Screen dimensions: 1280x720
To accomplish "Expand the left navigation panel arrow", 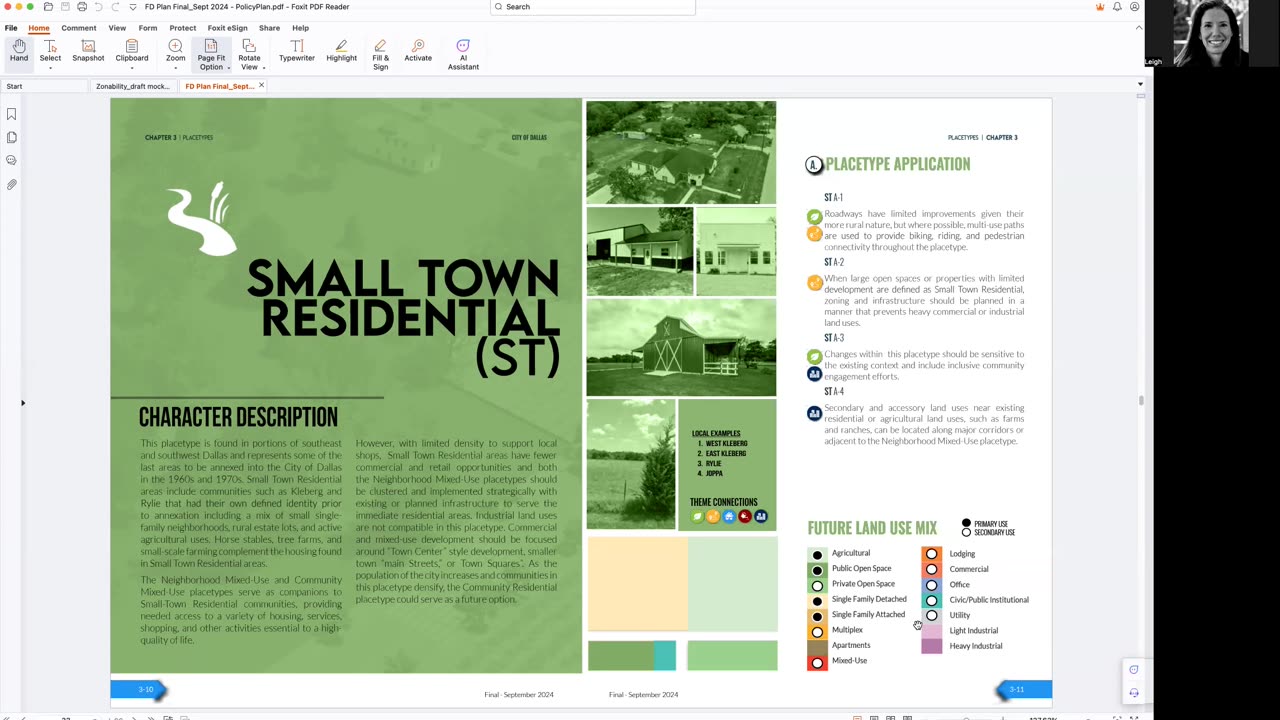I will [23, 403].
